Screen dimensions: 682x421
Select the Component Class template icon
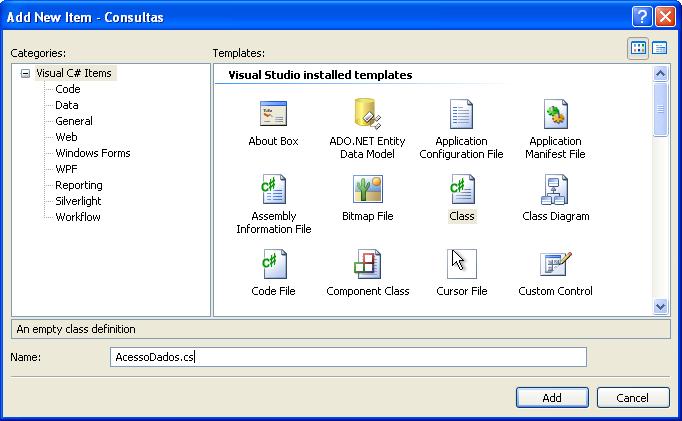367,265
